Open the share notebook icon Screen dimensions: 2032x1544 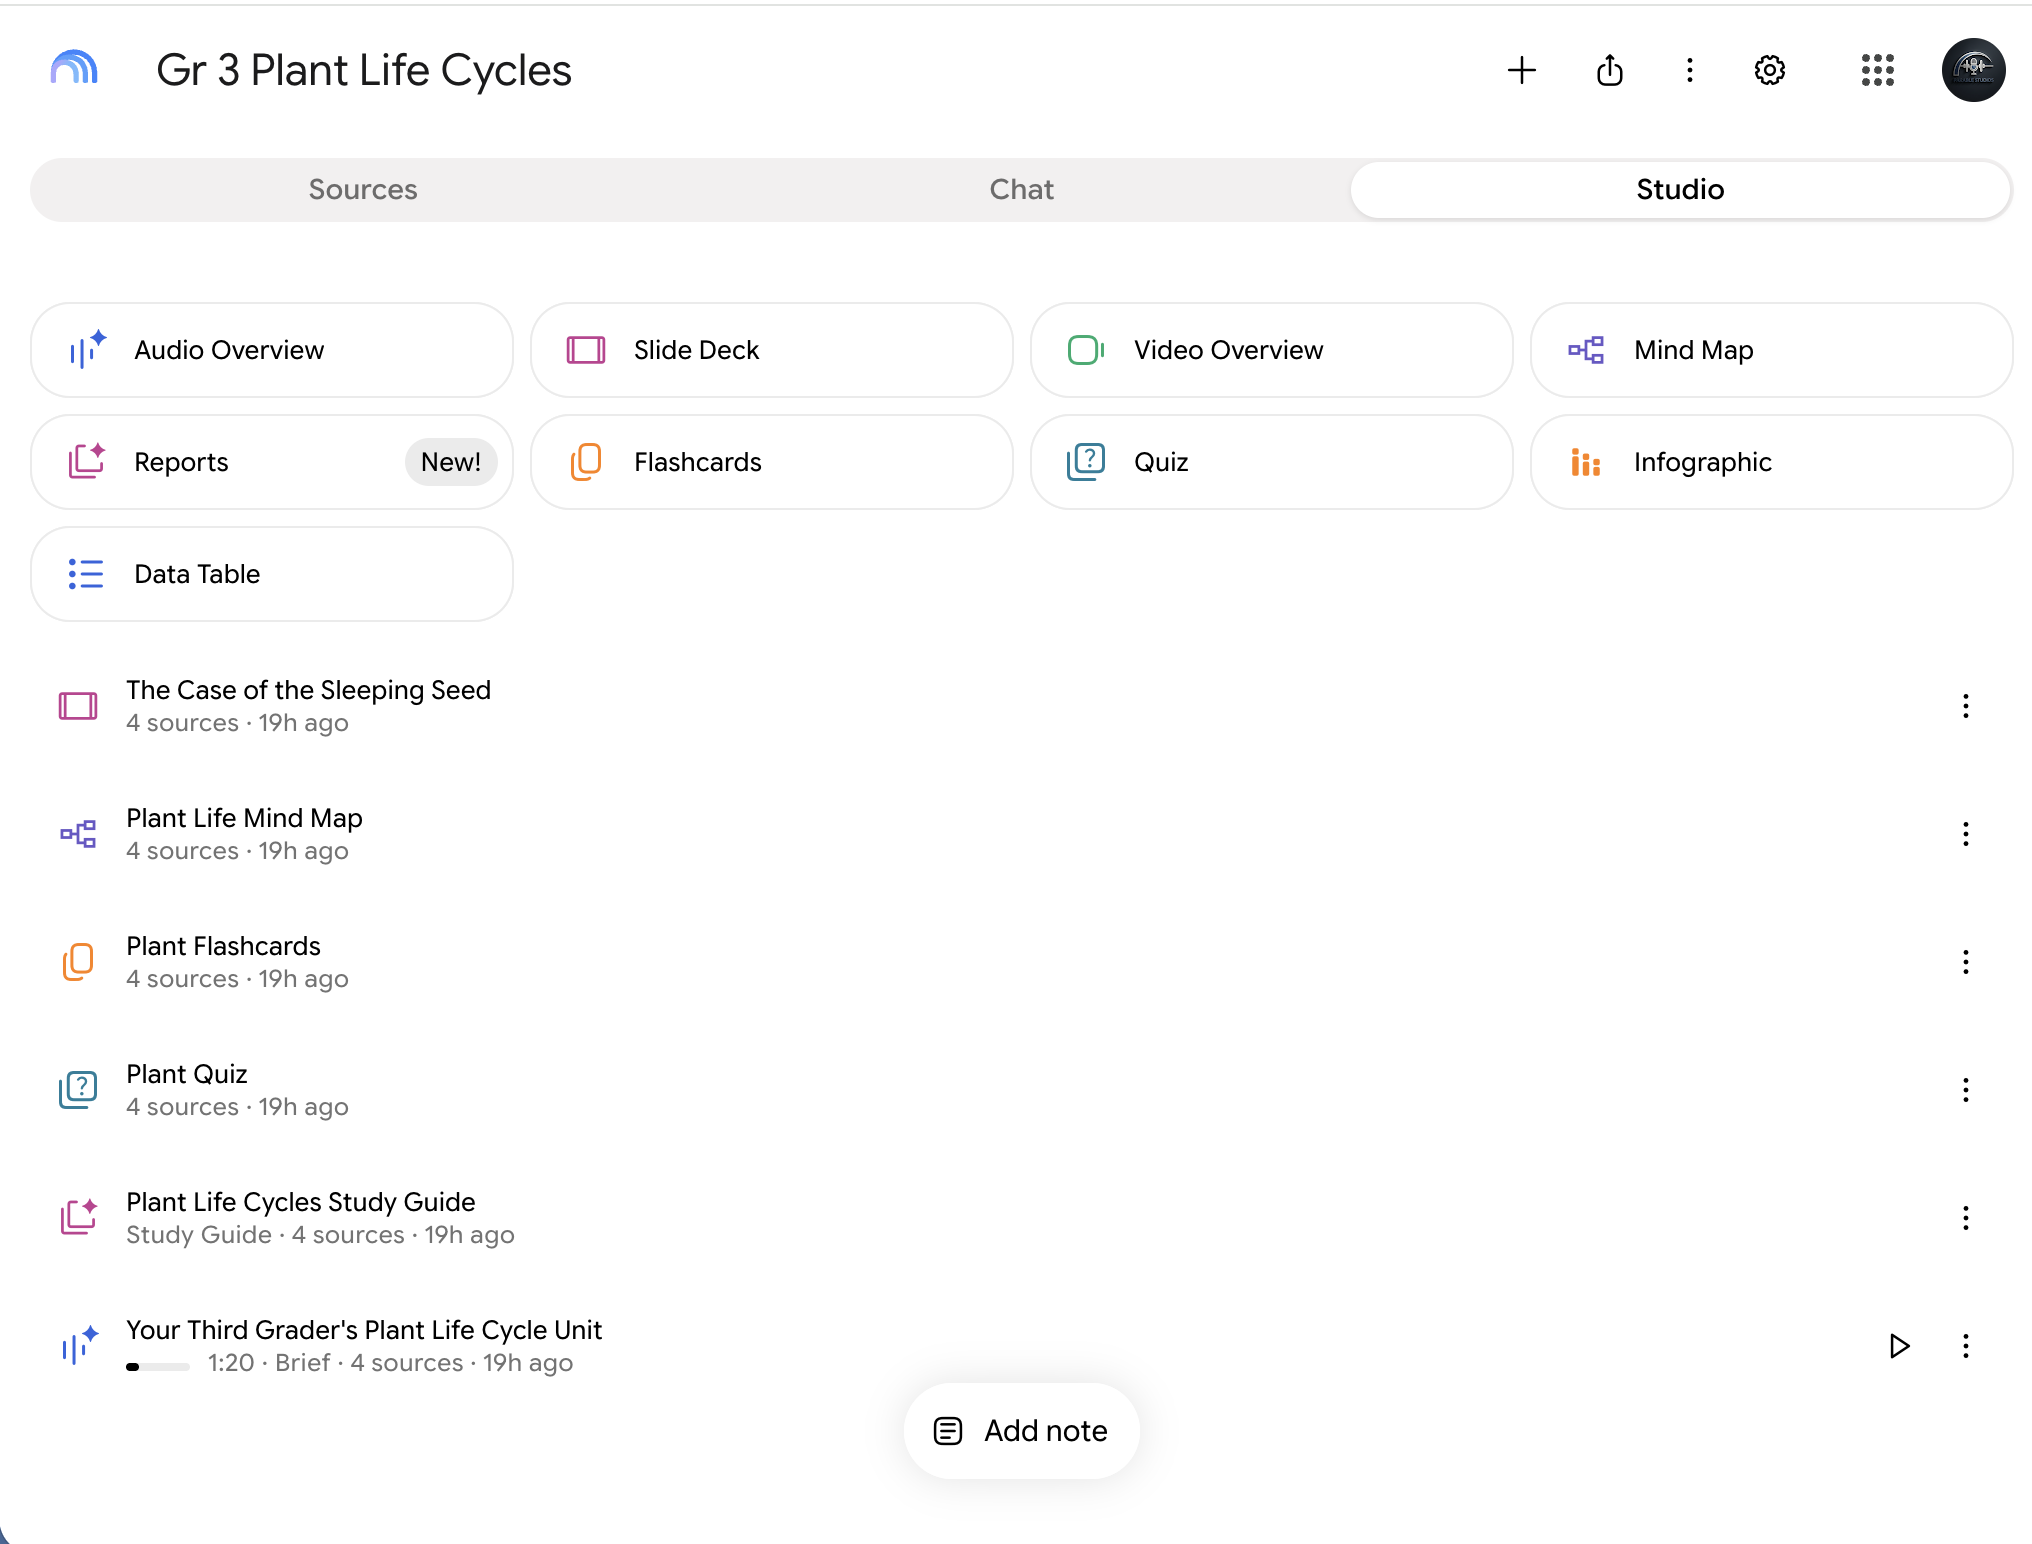(x=1610, y=70)
